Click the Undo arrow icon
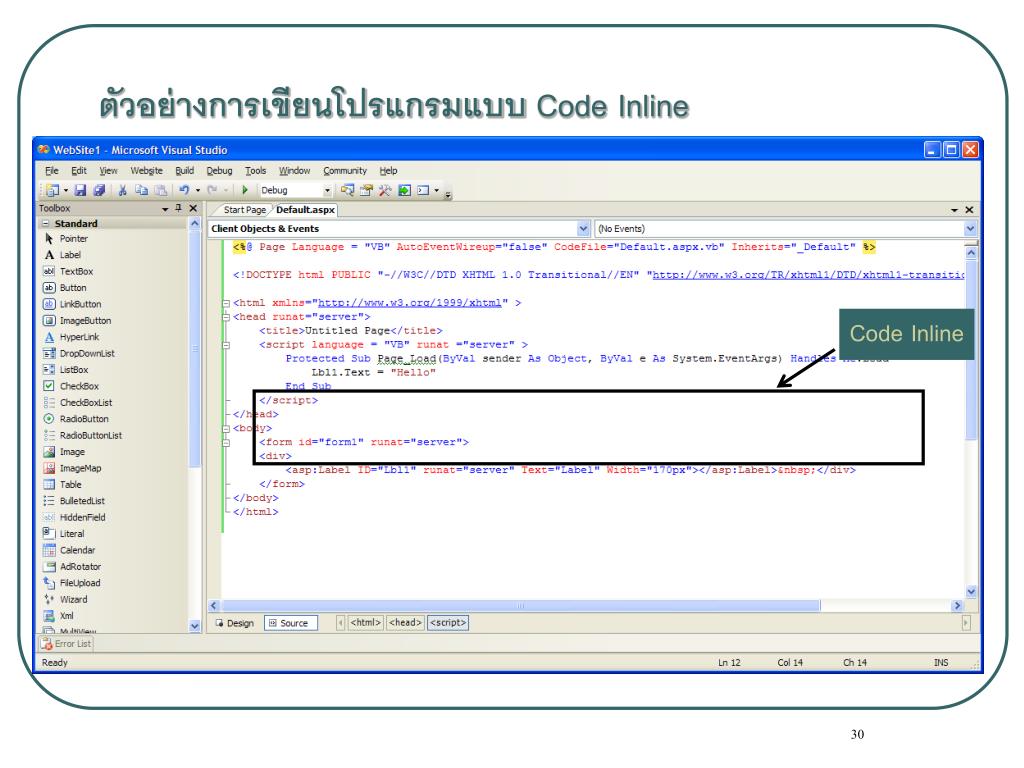Image resolution: width=1024 pixels, height=768 pixels. click(184, 190)
